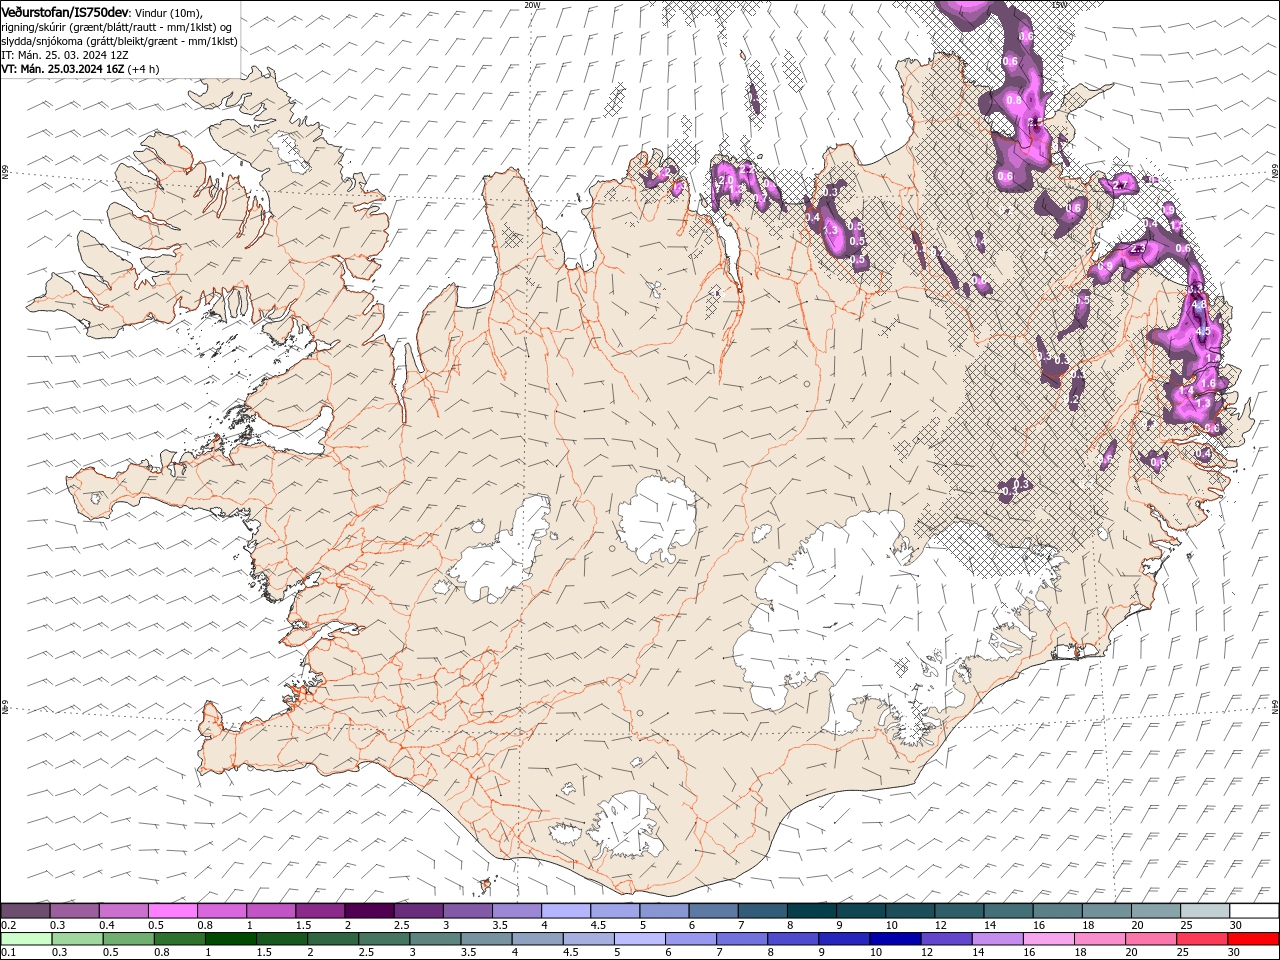The width and height of the screenshot is (1280, 960).
Task: Click the white Hofsjökull glacier in central Iceland
Action: click(x=657, y=517)
